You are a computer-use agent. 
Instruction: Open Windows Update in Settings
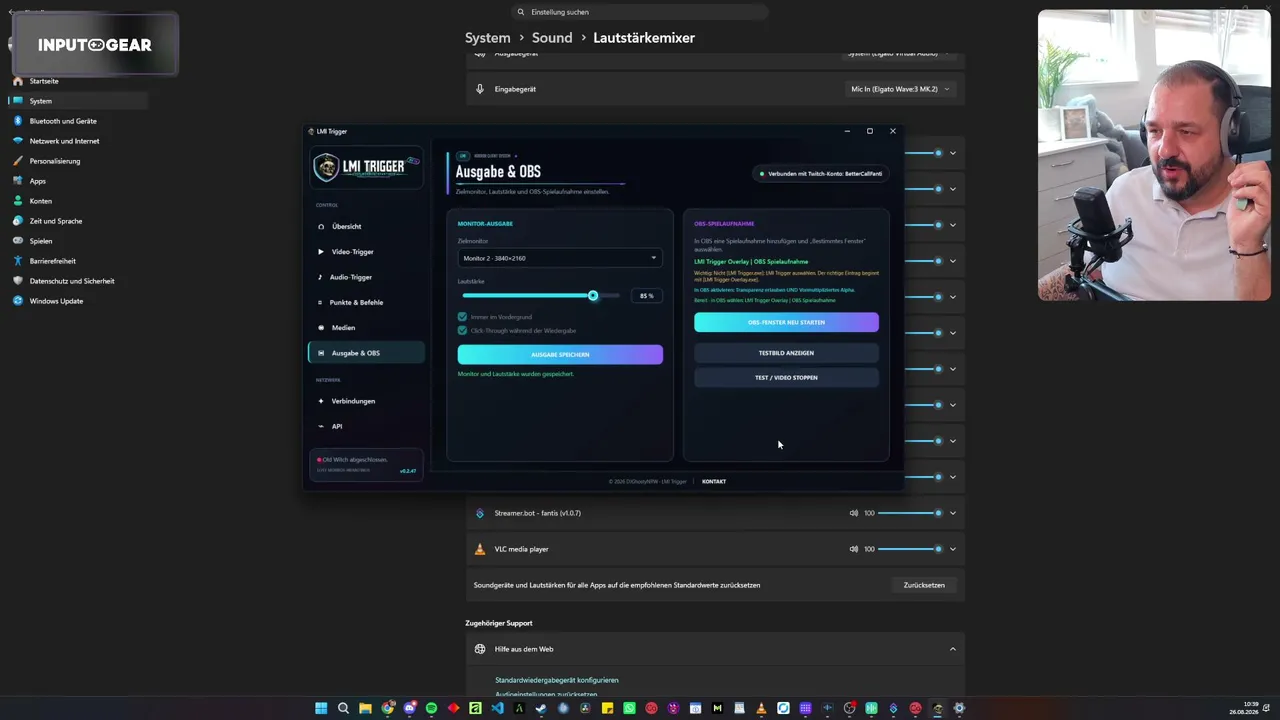pos(78,301)
